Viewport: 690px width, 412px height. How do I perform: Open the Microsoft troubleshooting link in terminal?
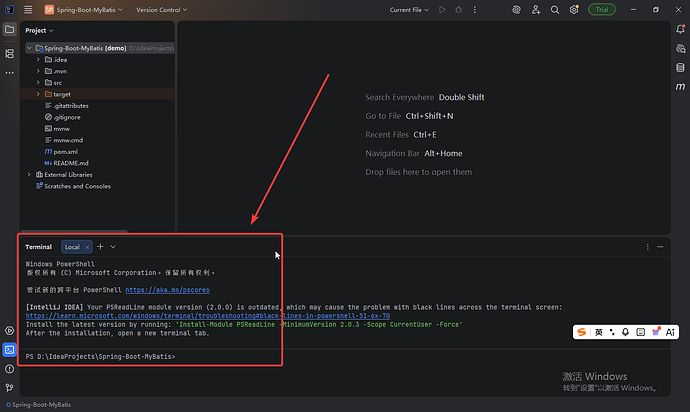[x=208, y=316]
